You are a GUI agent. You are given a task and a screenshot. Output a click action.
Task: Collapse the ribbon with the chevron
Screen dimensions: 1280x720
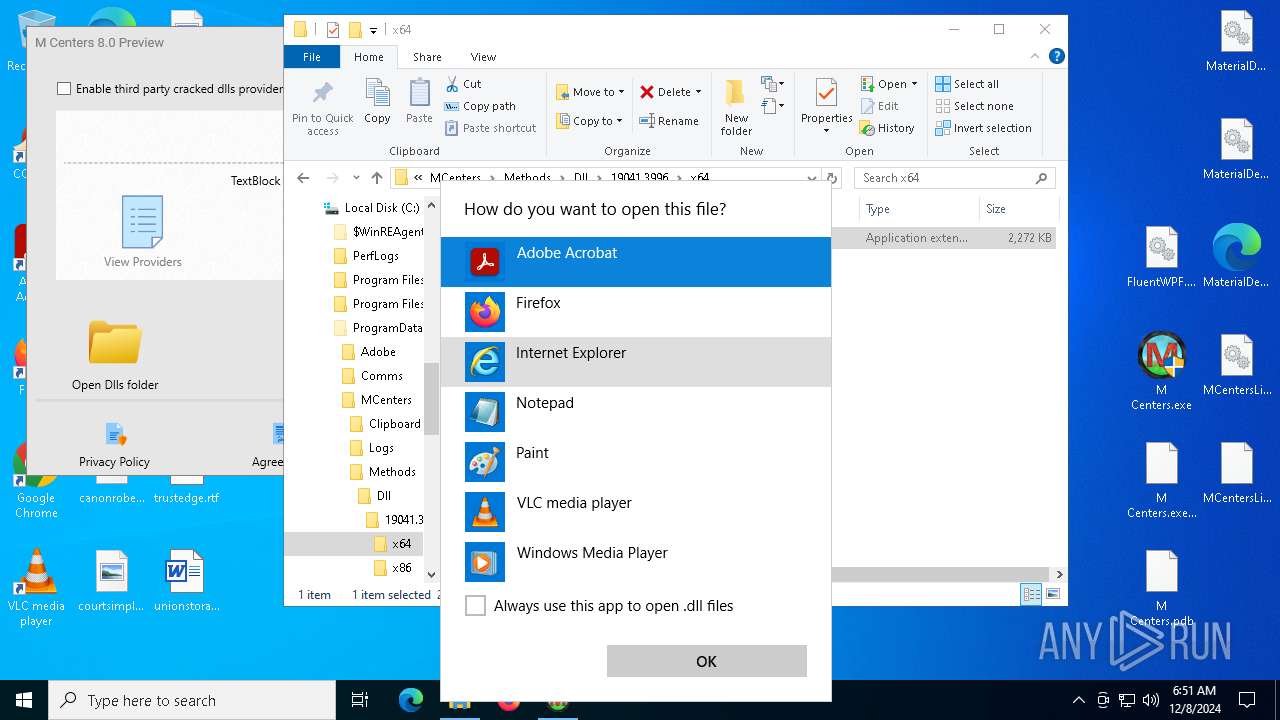pos(1037,57)
